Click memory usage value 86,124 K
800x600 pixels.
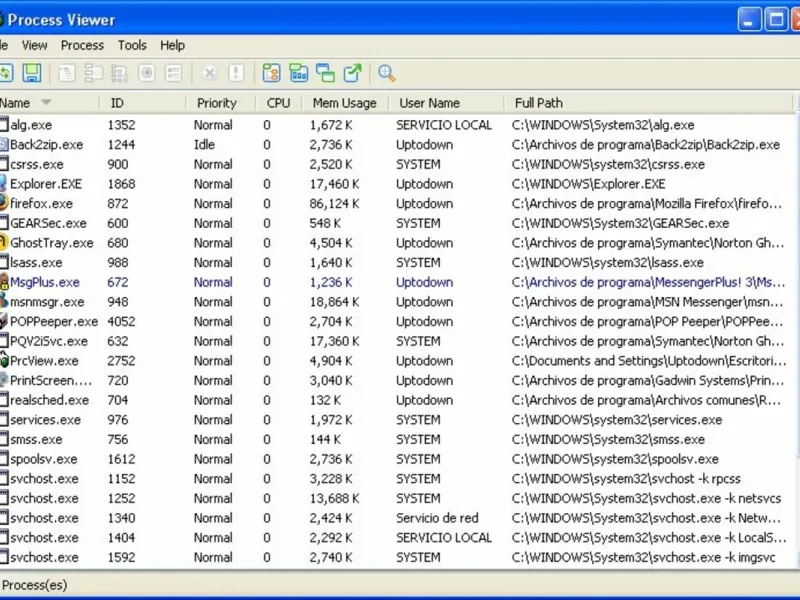[x=334, y=204]
